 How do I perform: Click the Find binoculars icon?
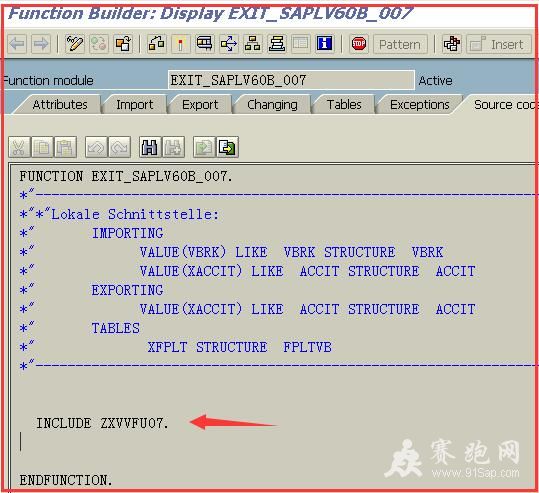150,147
